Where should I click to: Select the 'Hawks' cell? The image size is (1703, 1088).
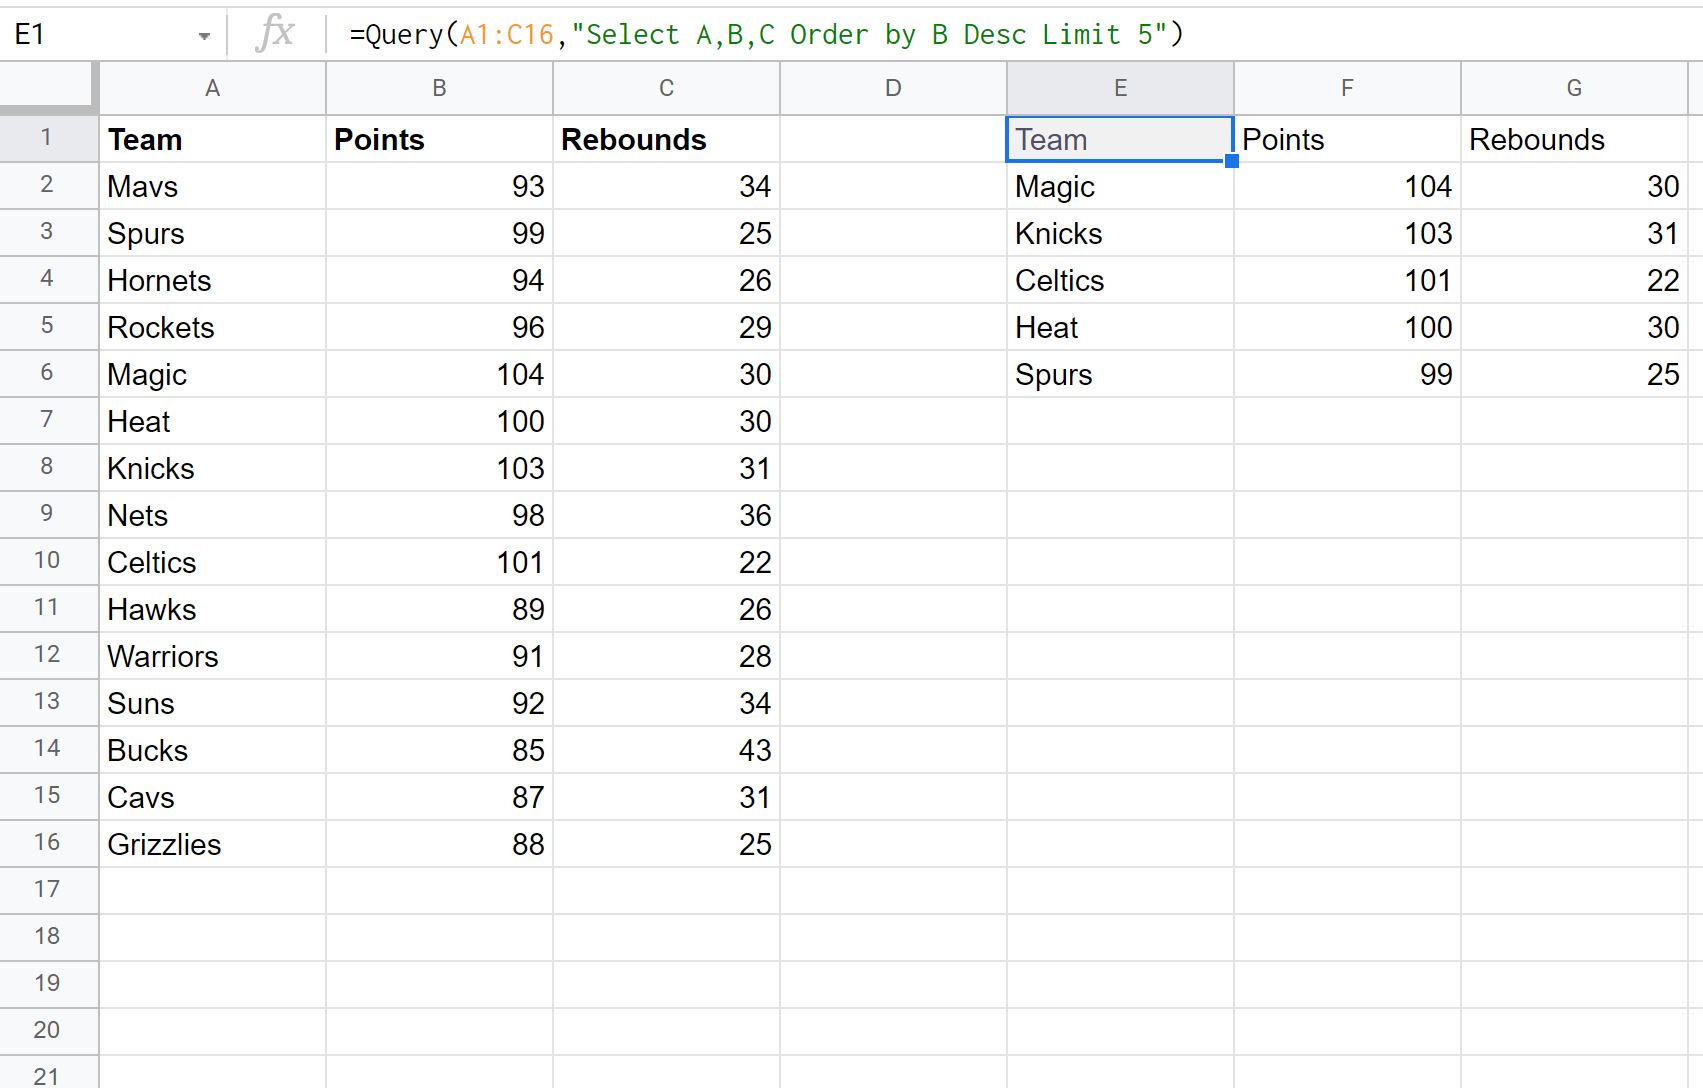pos(213,609)
